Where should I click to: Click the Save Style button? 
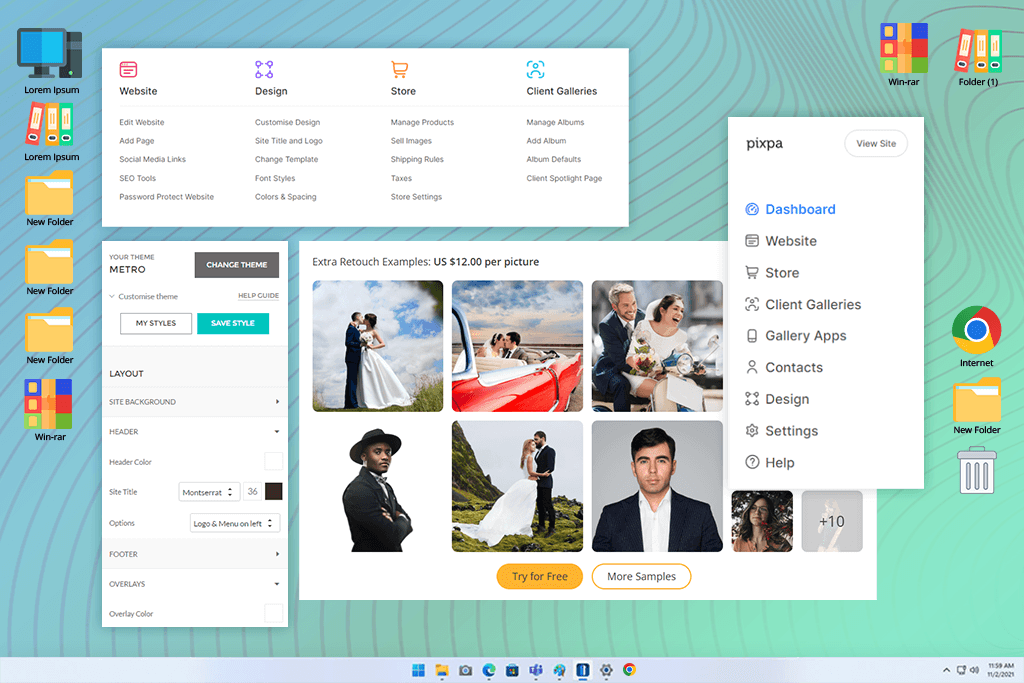[x=232, y=323]
